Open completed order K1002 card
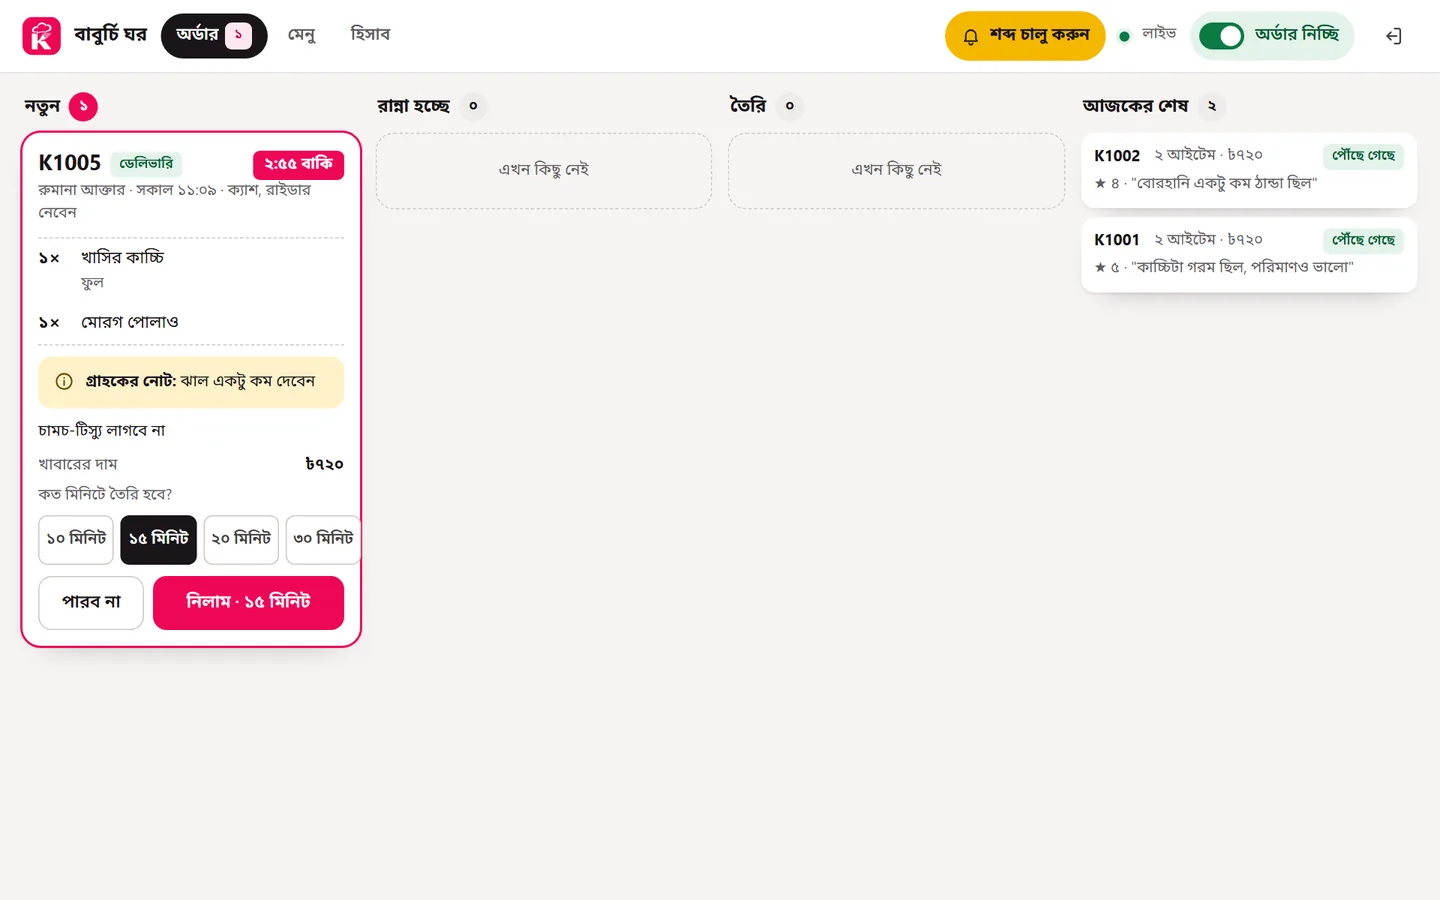This screenshot has height=900, width=1440. 1249,170
